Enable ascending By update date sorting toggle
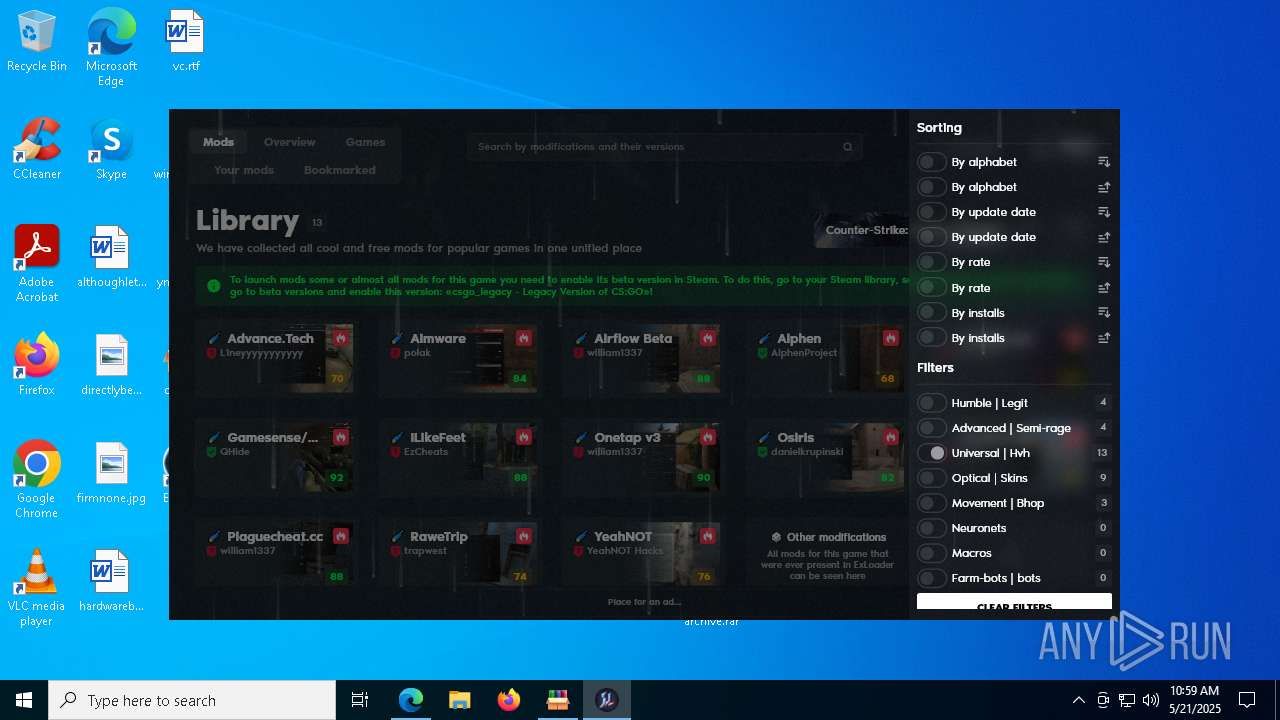Image resolution: width=1280 pixels, height=720 pixels. pyautogui.click(x=931, y=237)
